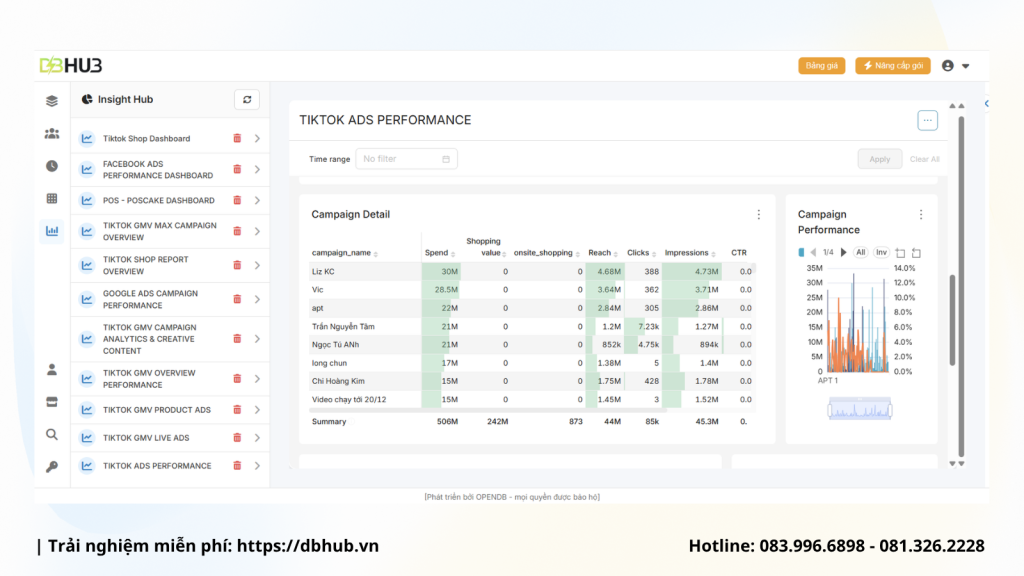Select All series in chart legend

point(861,252)
